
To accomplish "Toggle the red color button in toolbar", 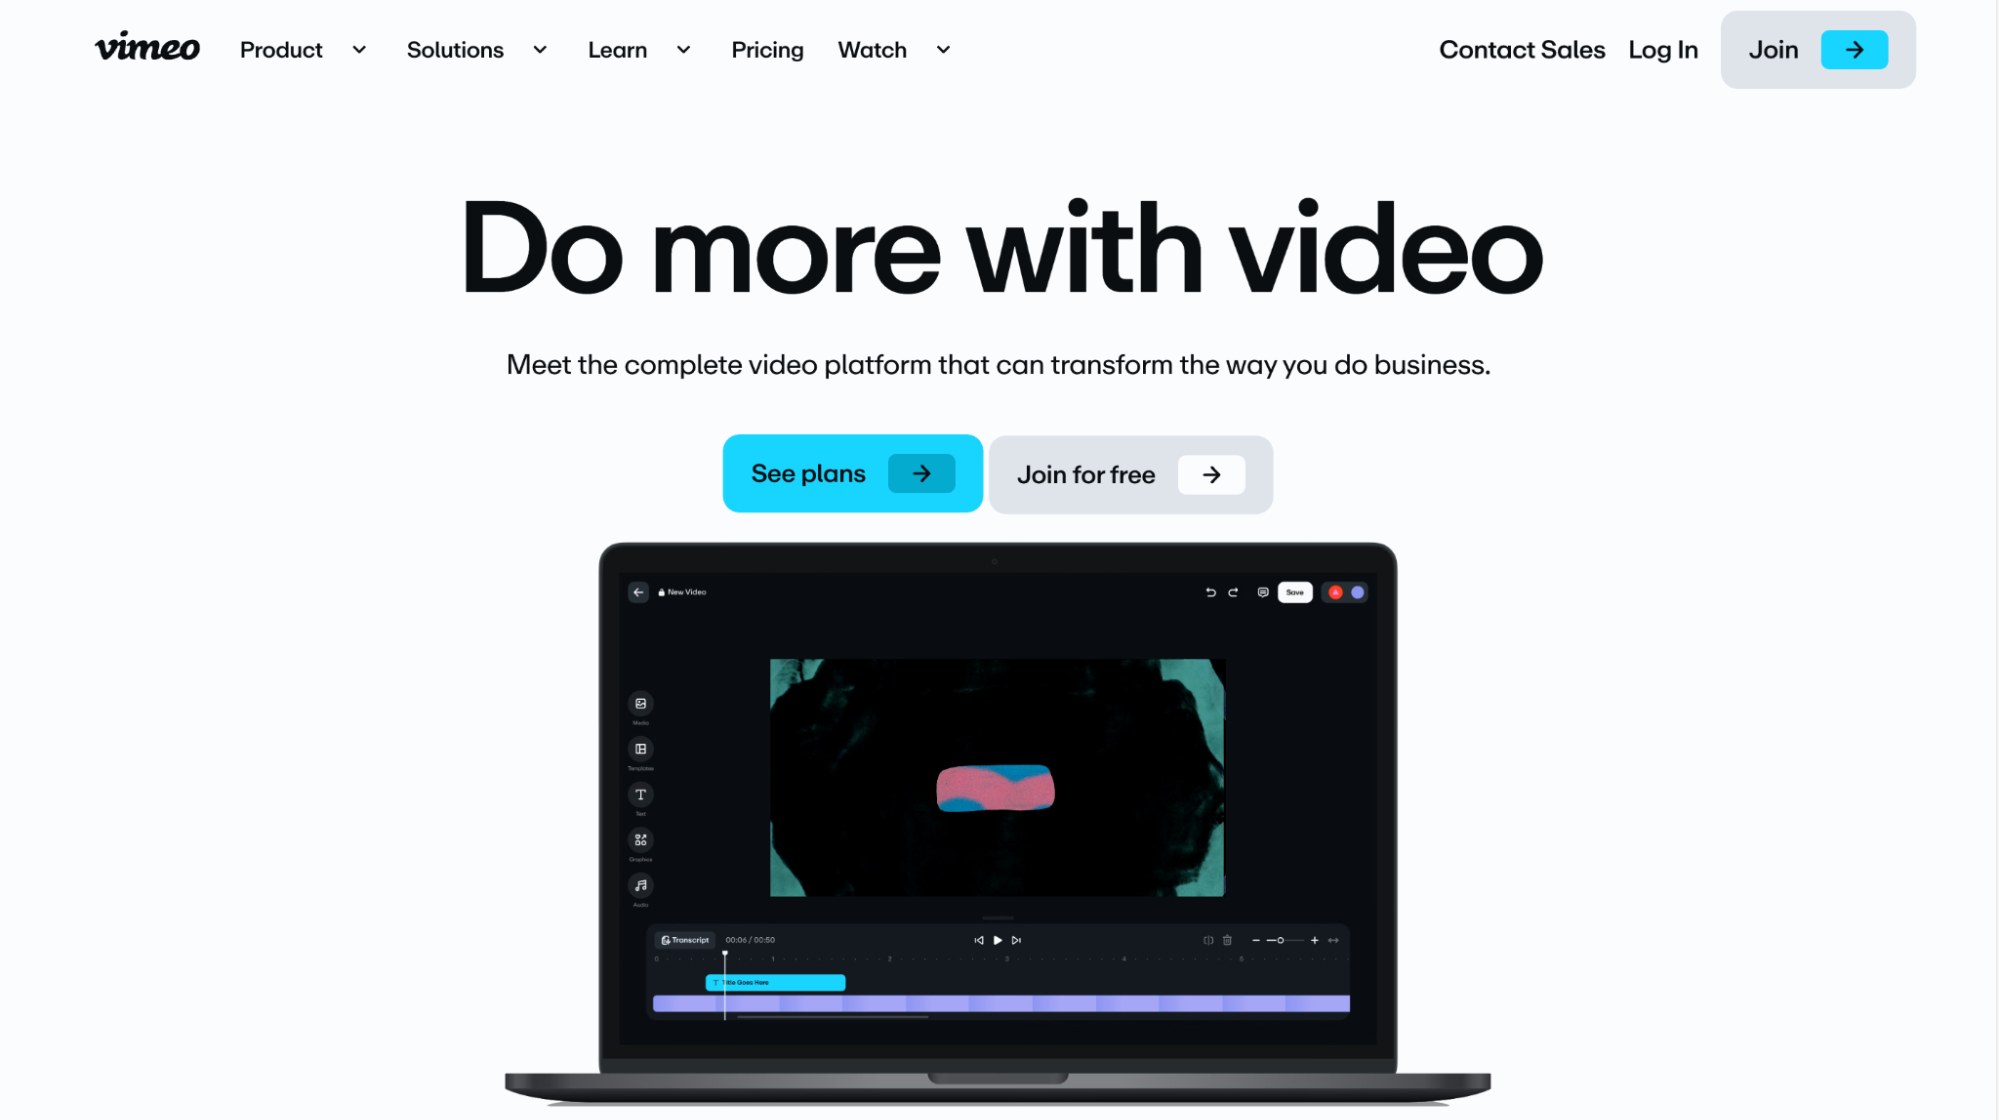I will [1334, 592].
